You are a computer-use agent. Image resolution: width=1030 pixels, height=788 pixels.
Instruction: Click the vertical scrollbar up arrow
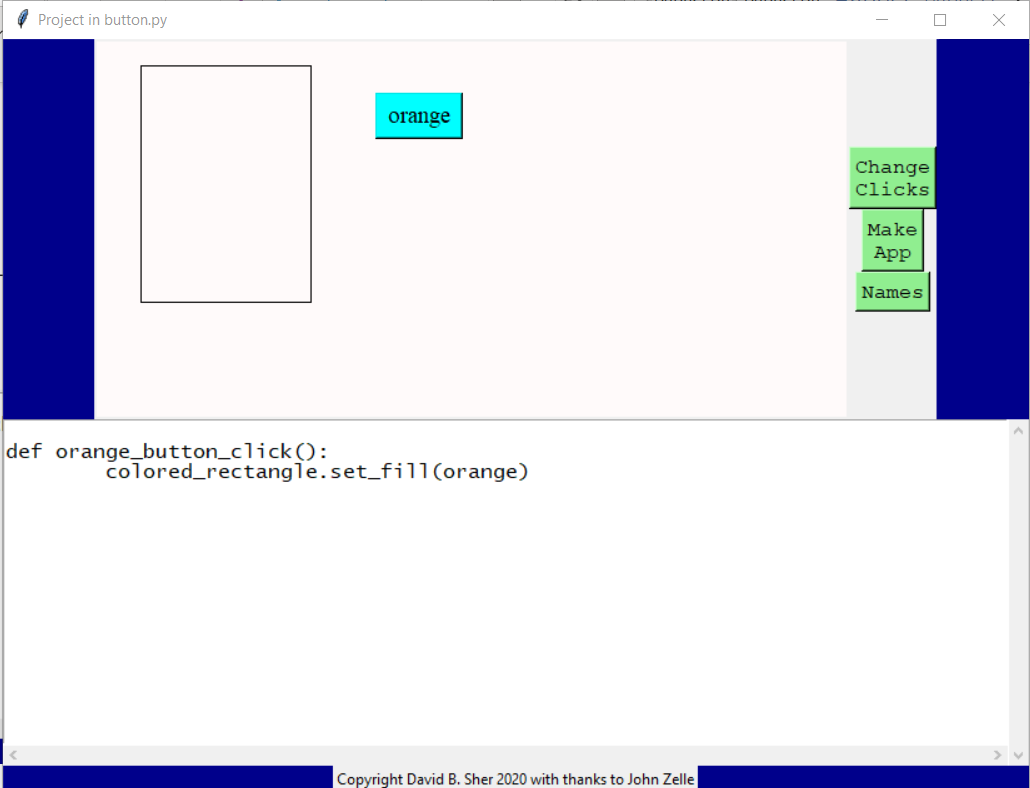point(1018,431)
